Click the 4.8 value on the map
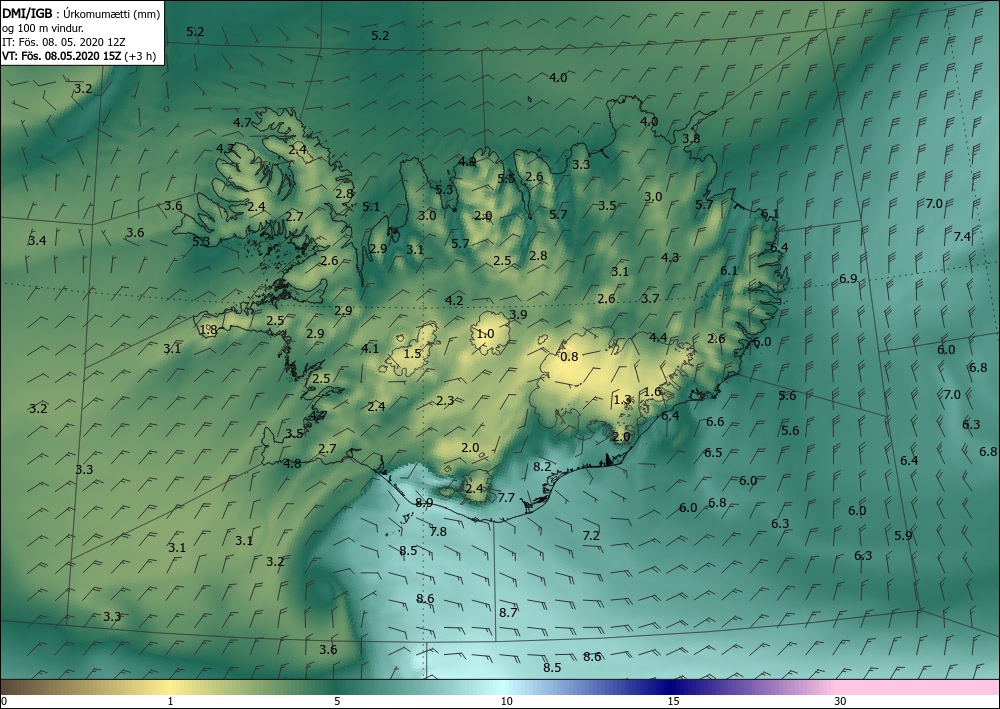 coord(292,464)
